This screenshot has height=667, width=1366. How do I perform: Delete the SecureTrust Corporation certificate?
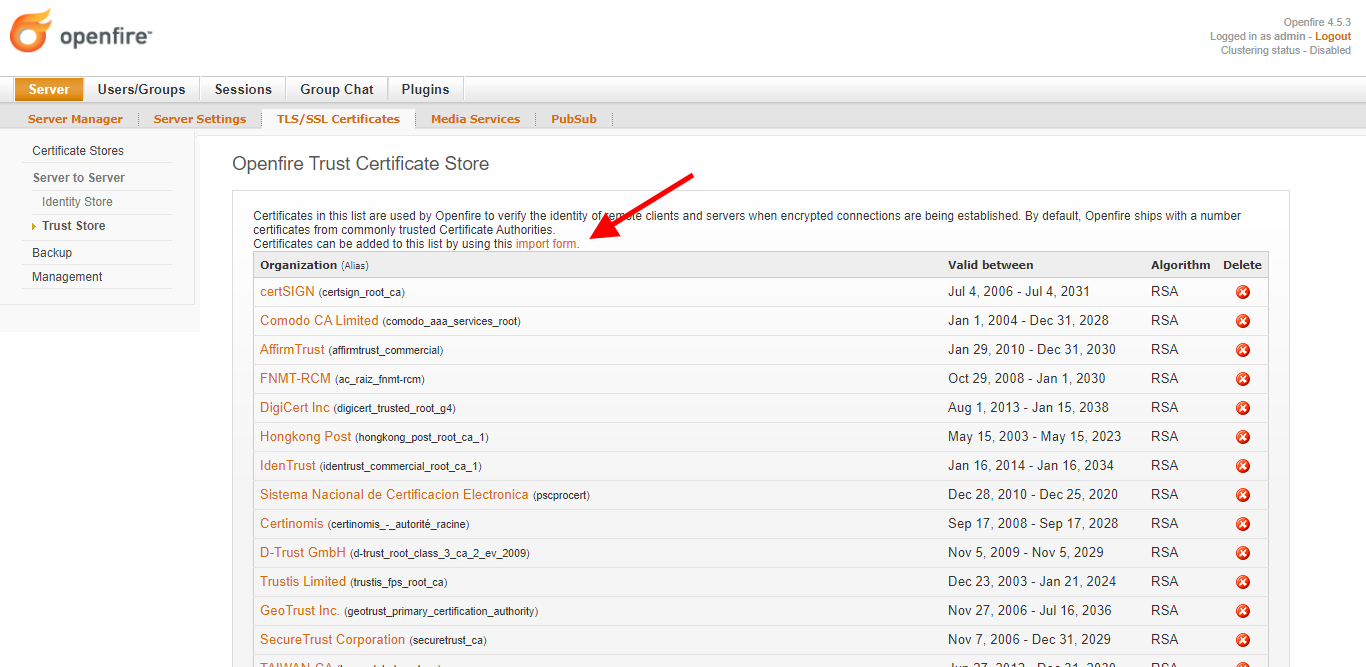pyautogui.click(x=1243, y=640)
